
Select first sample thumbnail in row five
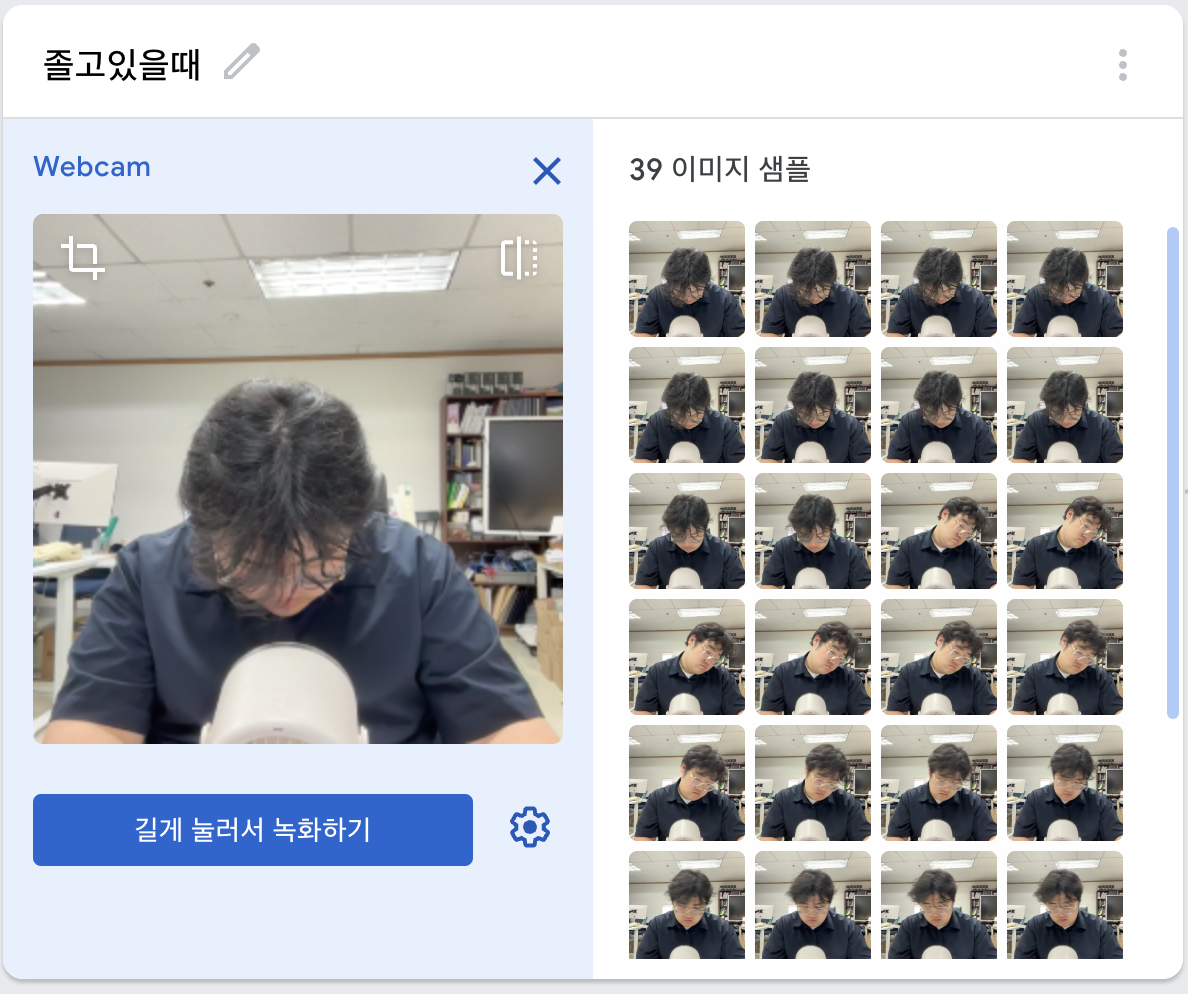tap(686, 783)
